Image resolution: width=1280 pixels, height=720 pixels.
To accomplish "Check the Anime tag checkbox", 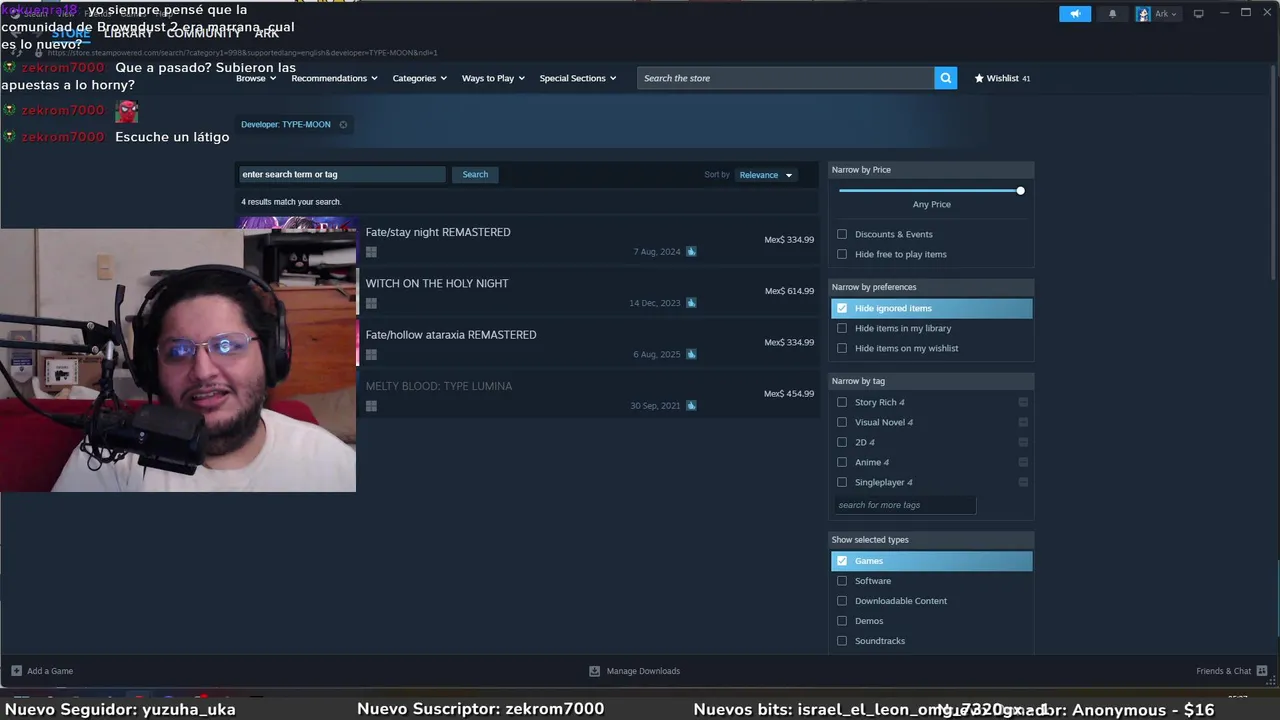I will [842, 462].
